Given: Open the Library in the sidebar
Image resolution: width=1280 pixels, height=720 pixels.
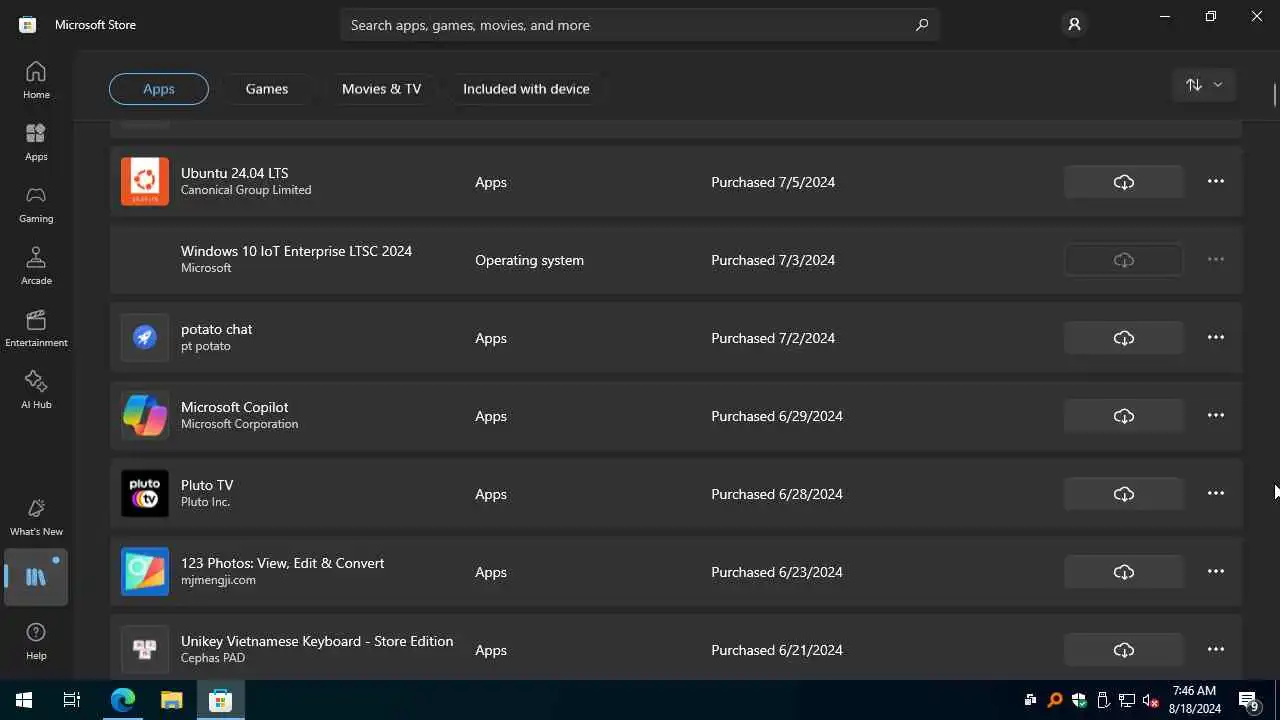Looking at the screenshot, I should [36, 577].
